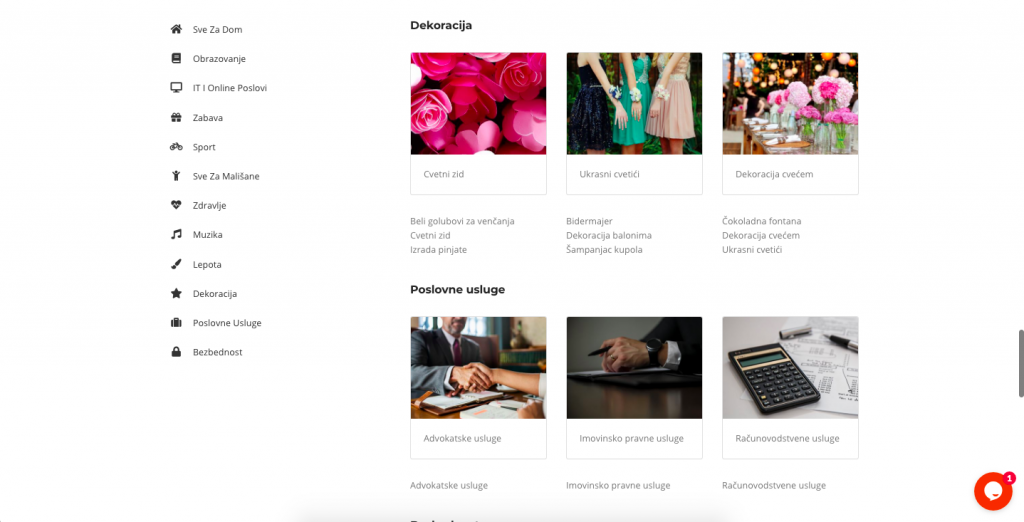Click the book icon beside Obrazovanje
The image size is (1024, 522).
pyautogui.click(x=176, y=58)
